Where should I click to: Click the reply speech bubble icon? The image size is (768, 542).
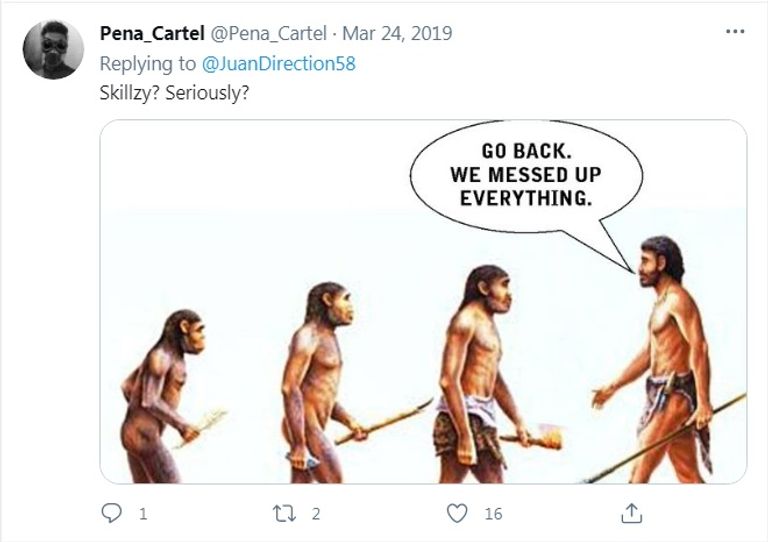[113, 513]
